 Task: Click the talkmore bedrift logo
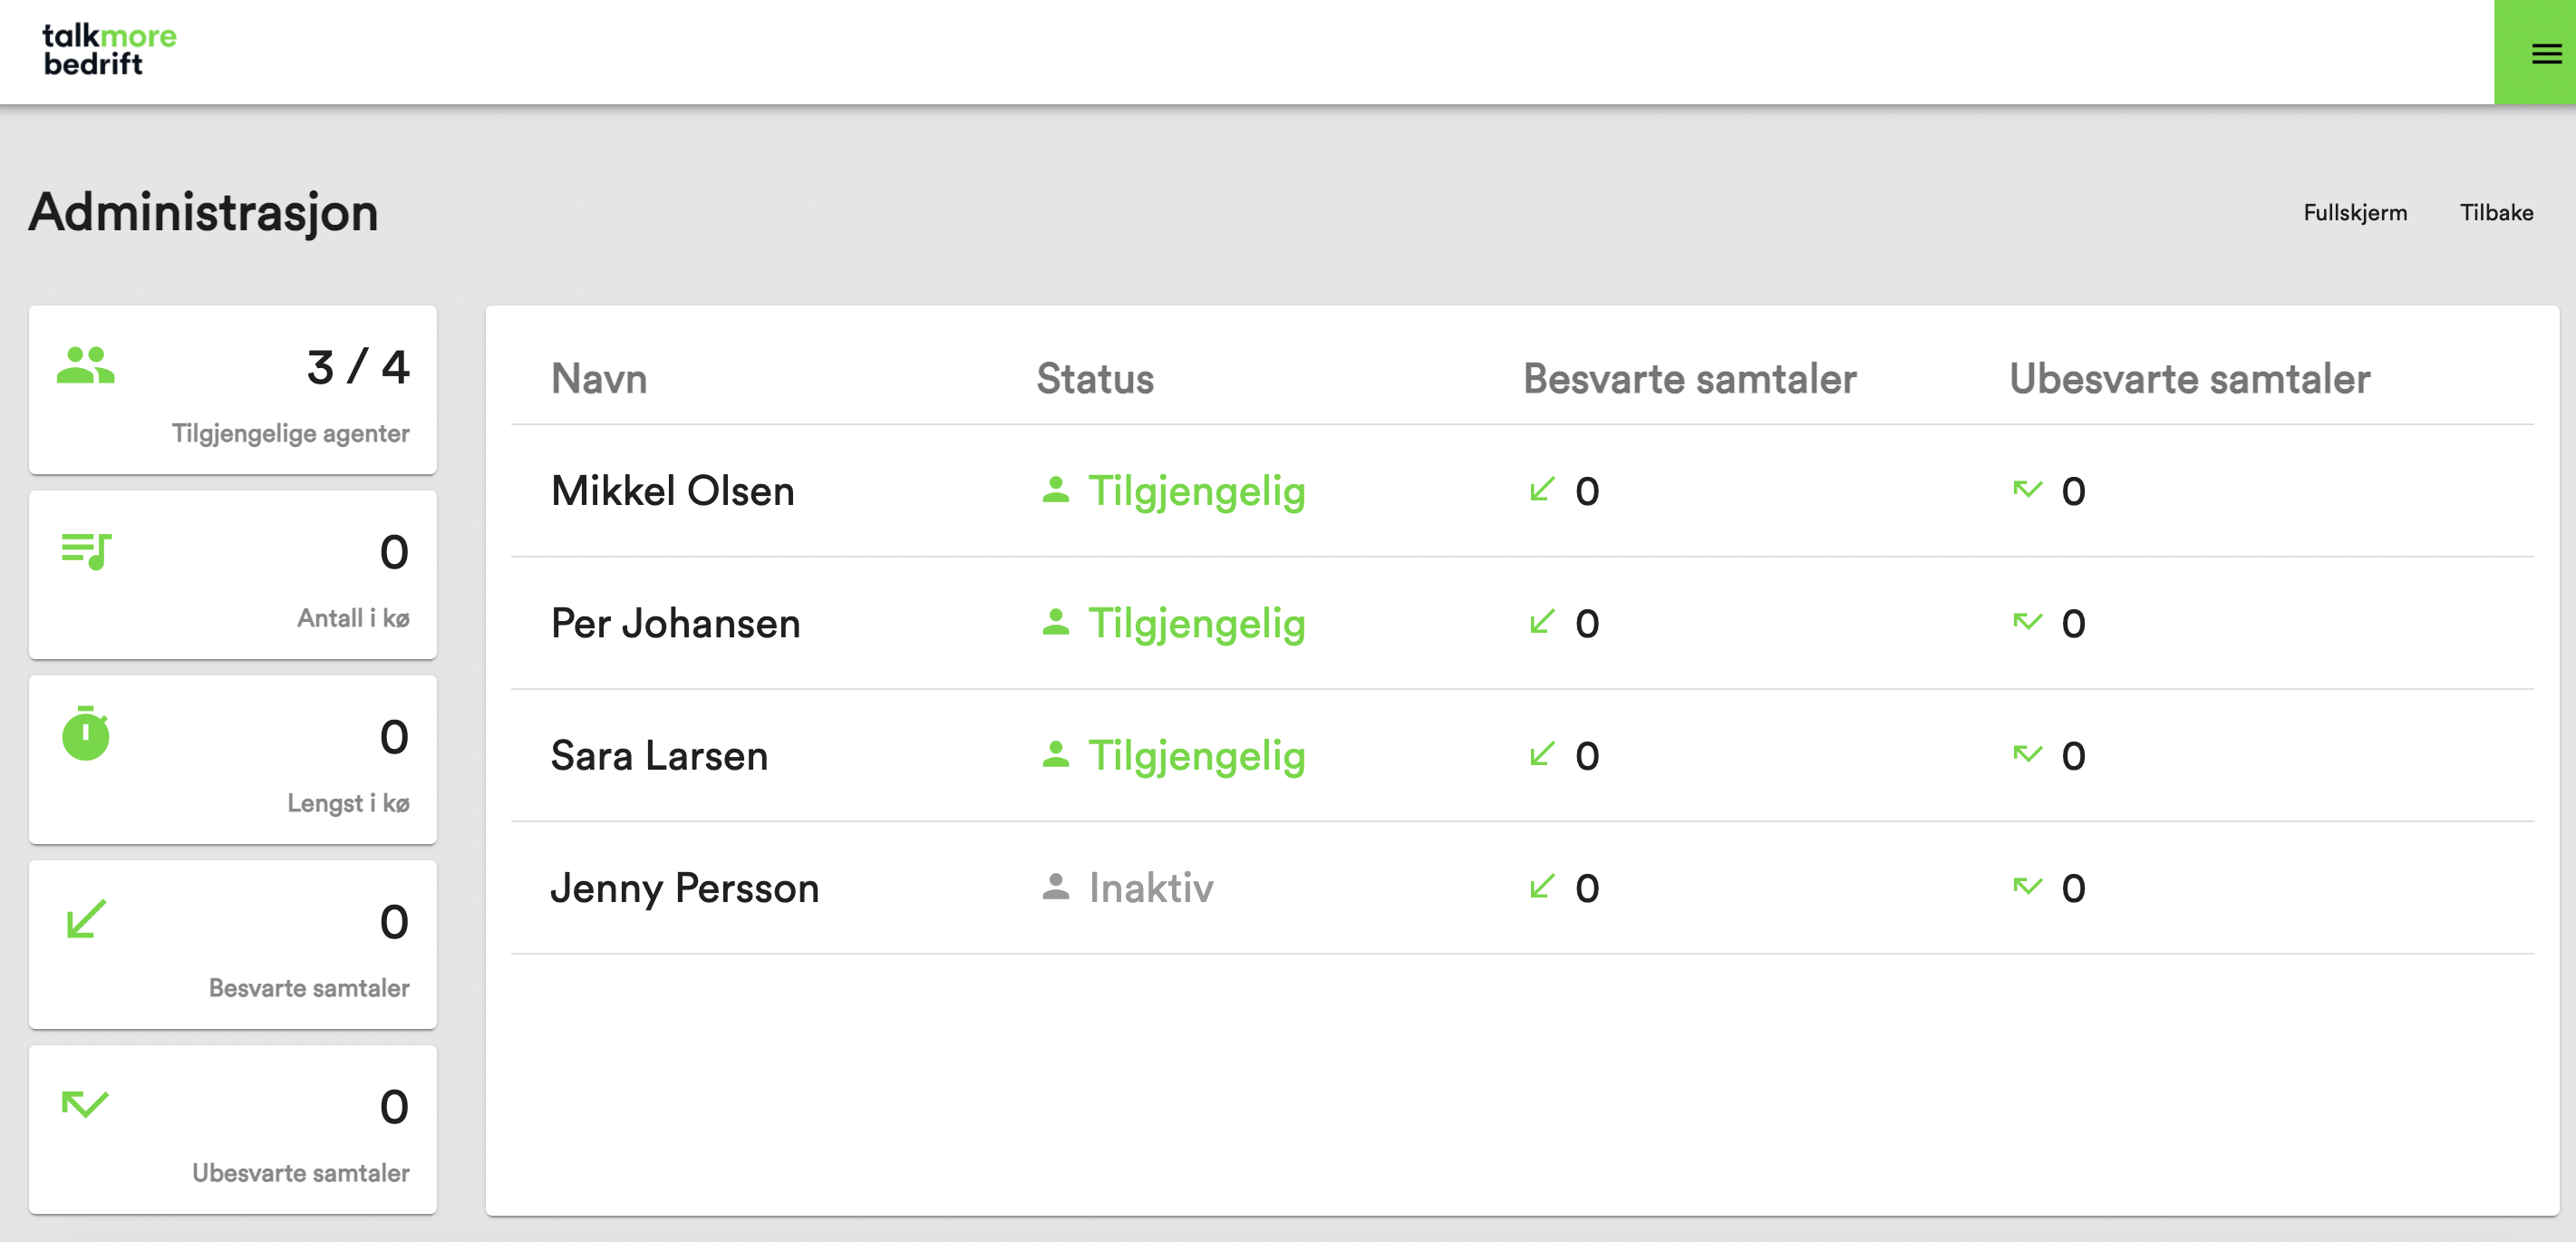109,50
